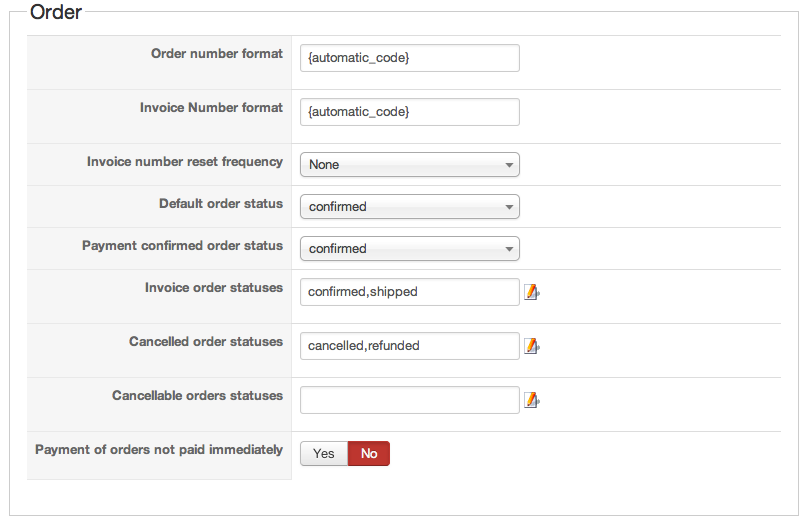This screenshot has width=807, height=520.
Task: Click the Payment confirmed order status label
Action: tap(183, 246)
